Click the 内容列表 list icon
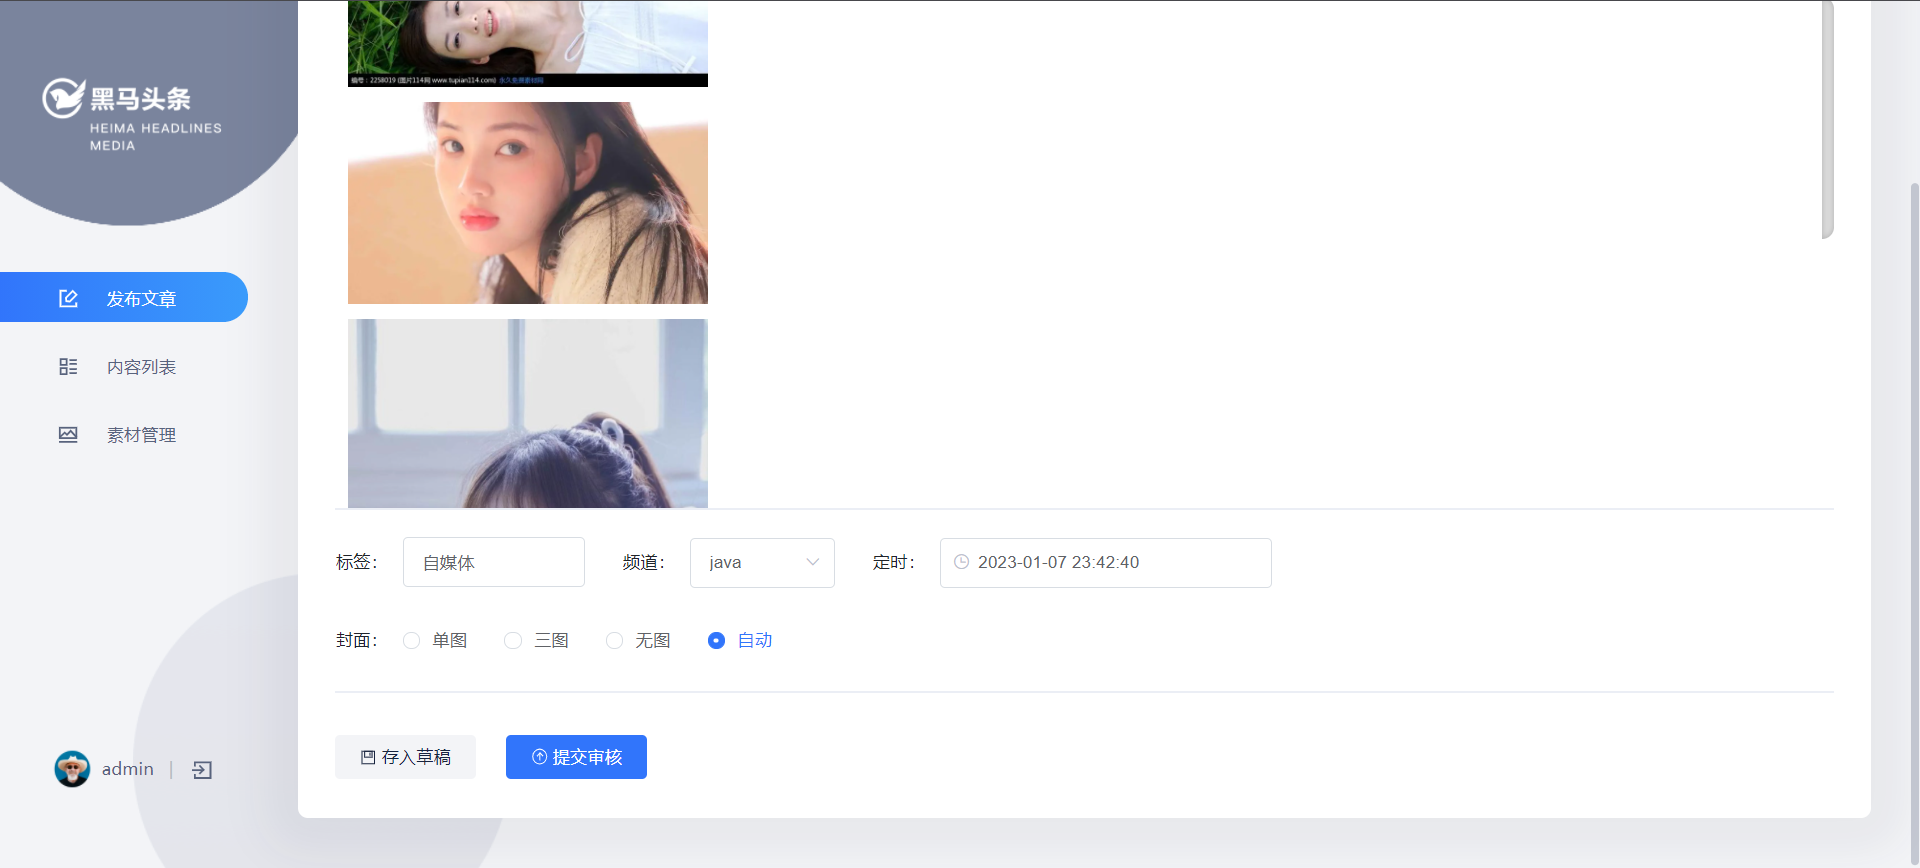Image resolution: width=1920 pixels, height=868 pixels. [x=68, y=367]
